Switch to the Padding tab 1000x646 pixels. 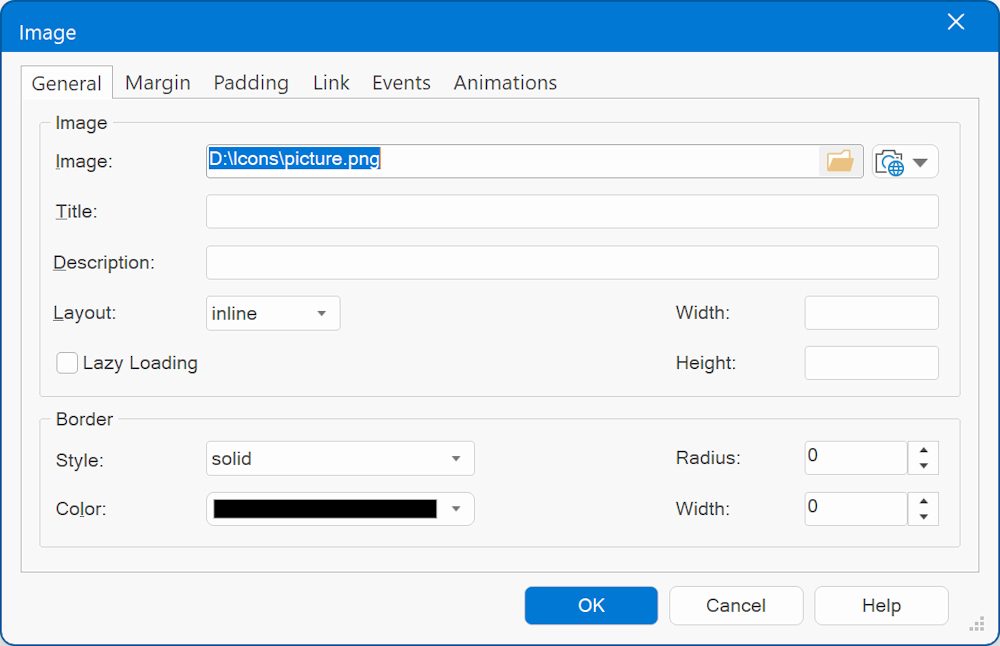(x=251, y=83)
